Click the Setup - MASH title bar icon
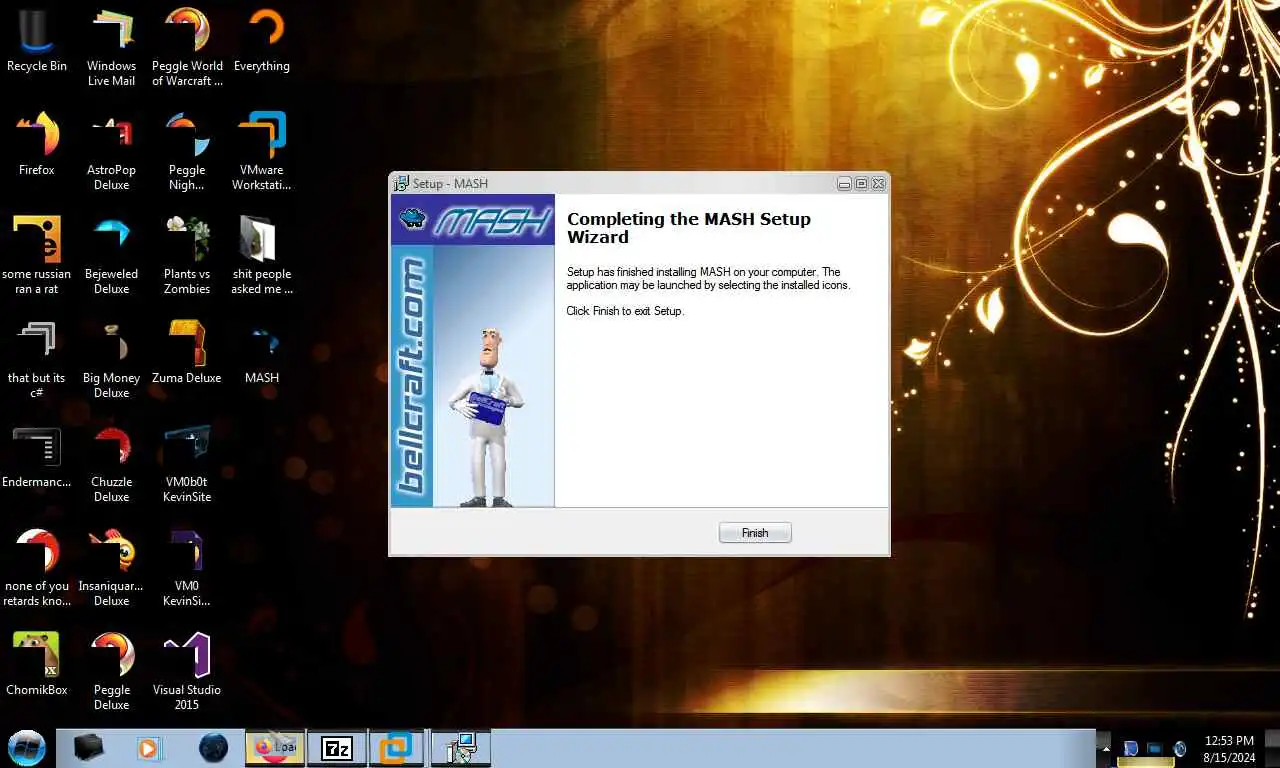Screen dimensions: 1280x768 tap(401, 183)
